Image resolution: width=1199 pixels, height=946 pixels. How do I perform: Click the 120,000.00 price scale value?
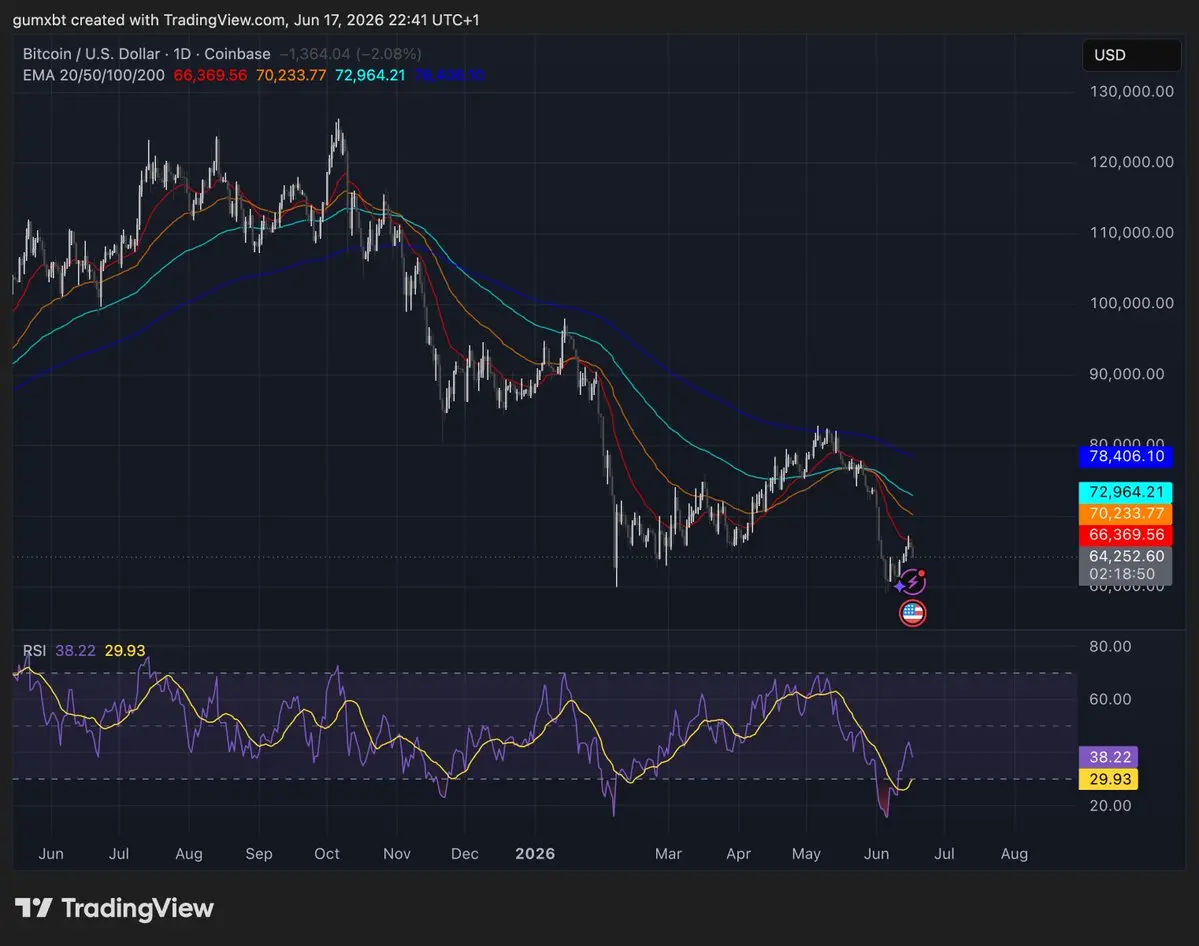[x=1132, y=162]
